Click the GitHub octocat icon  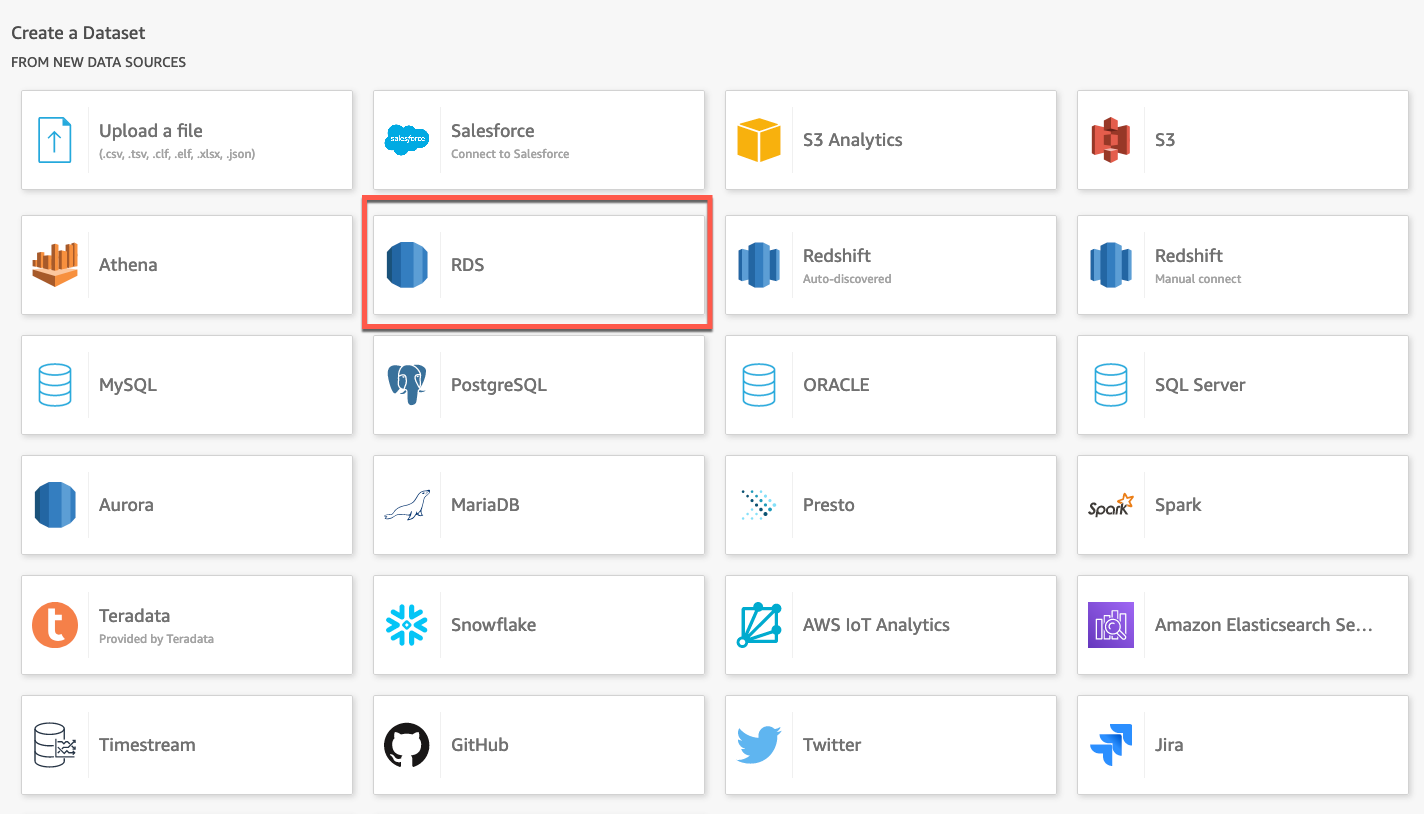click(407, 745)
